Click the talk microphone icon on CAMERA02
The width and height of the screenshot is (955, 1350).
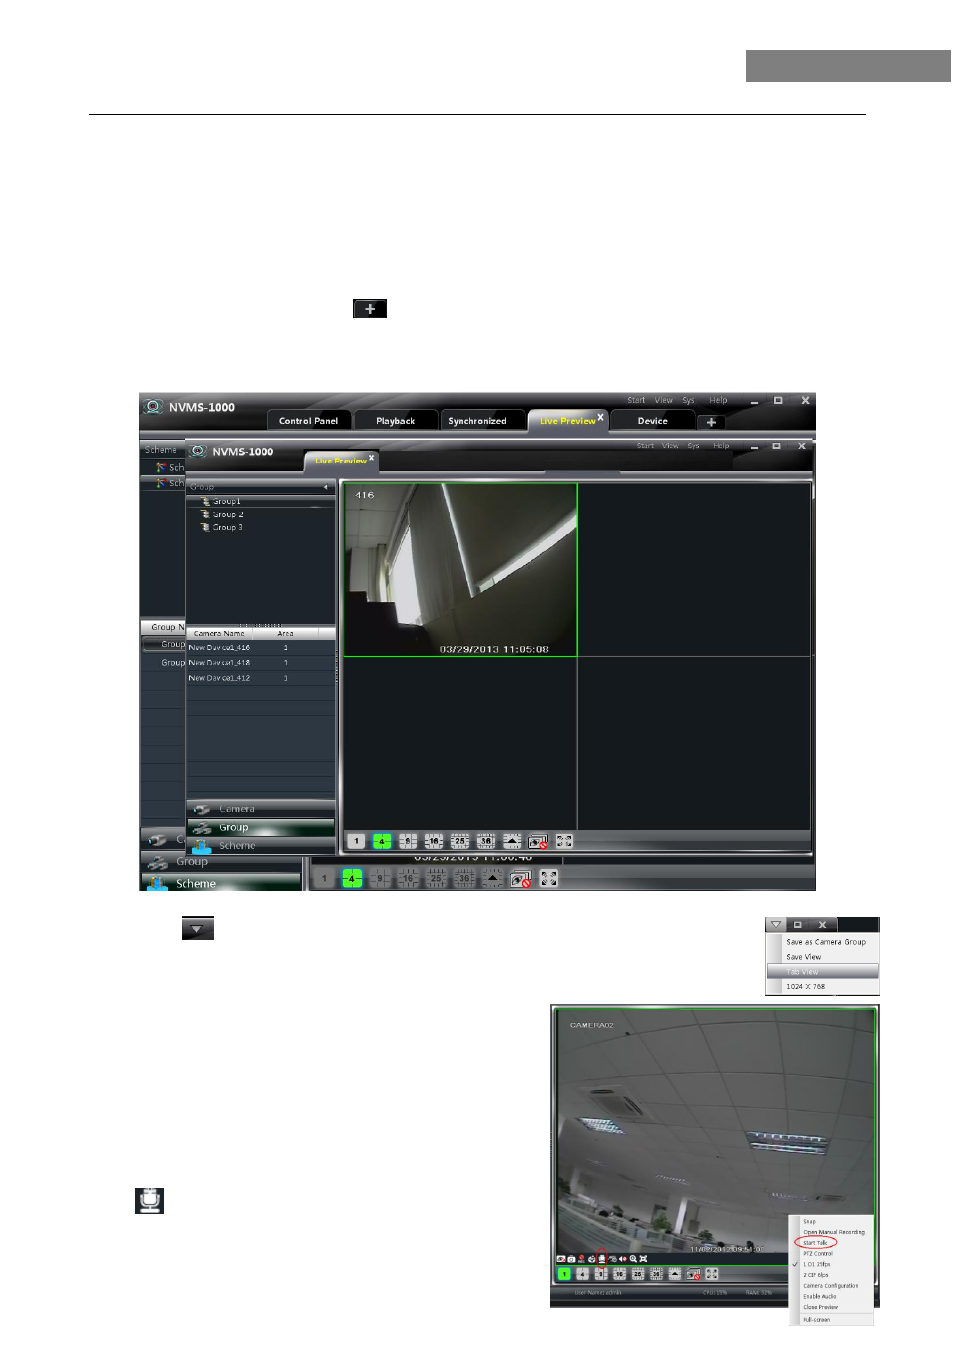coord(602,1259)
